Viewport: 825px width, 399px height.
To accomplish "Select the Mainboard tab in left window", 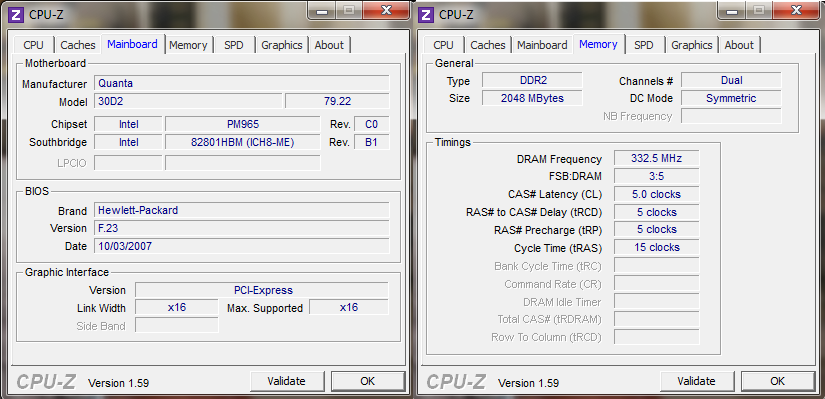I will [133, 44].
